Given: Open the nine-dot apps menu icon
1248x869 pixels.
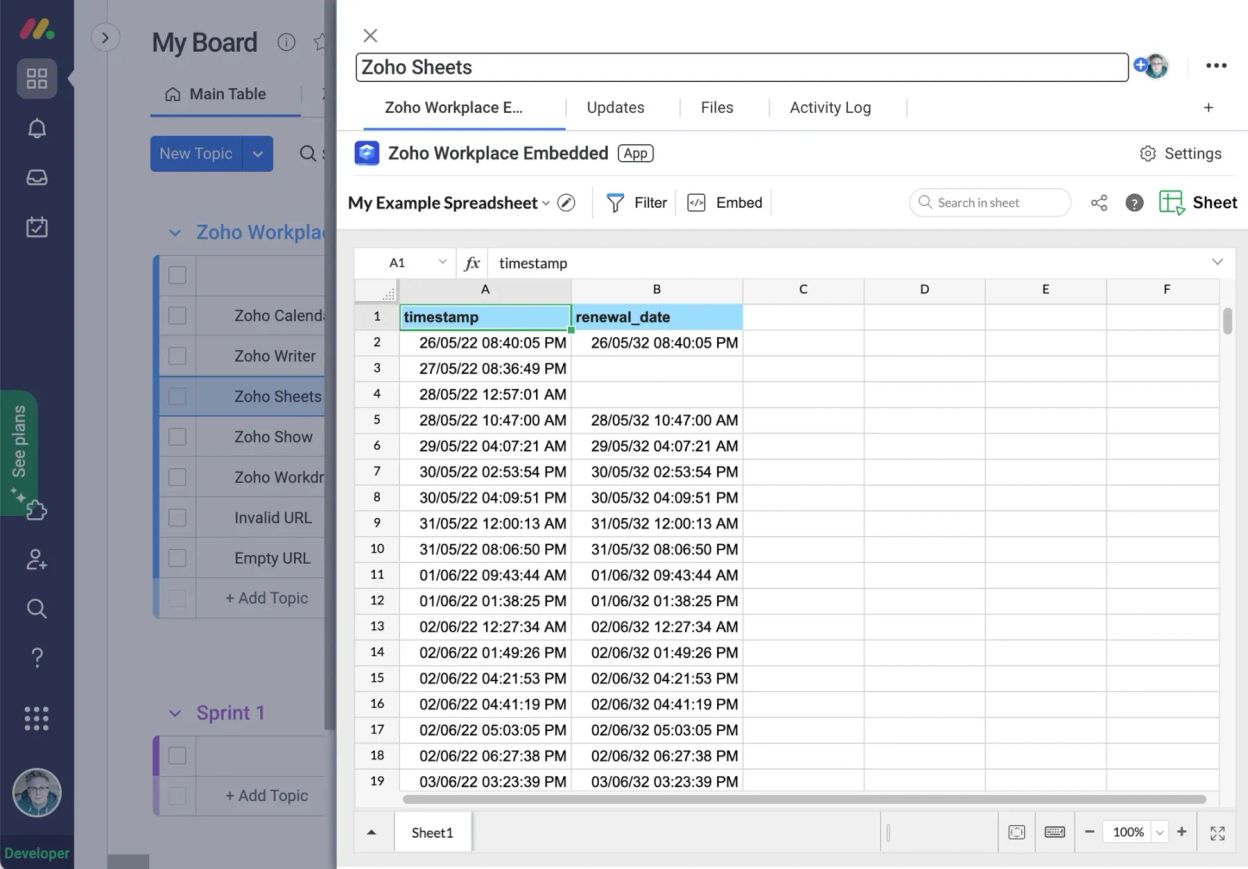Looking at the screenshot, I should [x=37, y=717].
